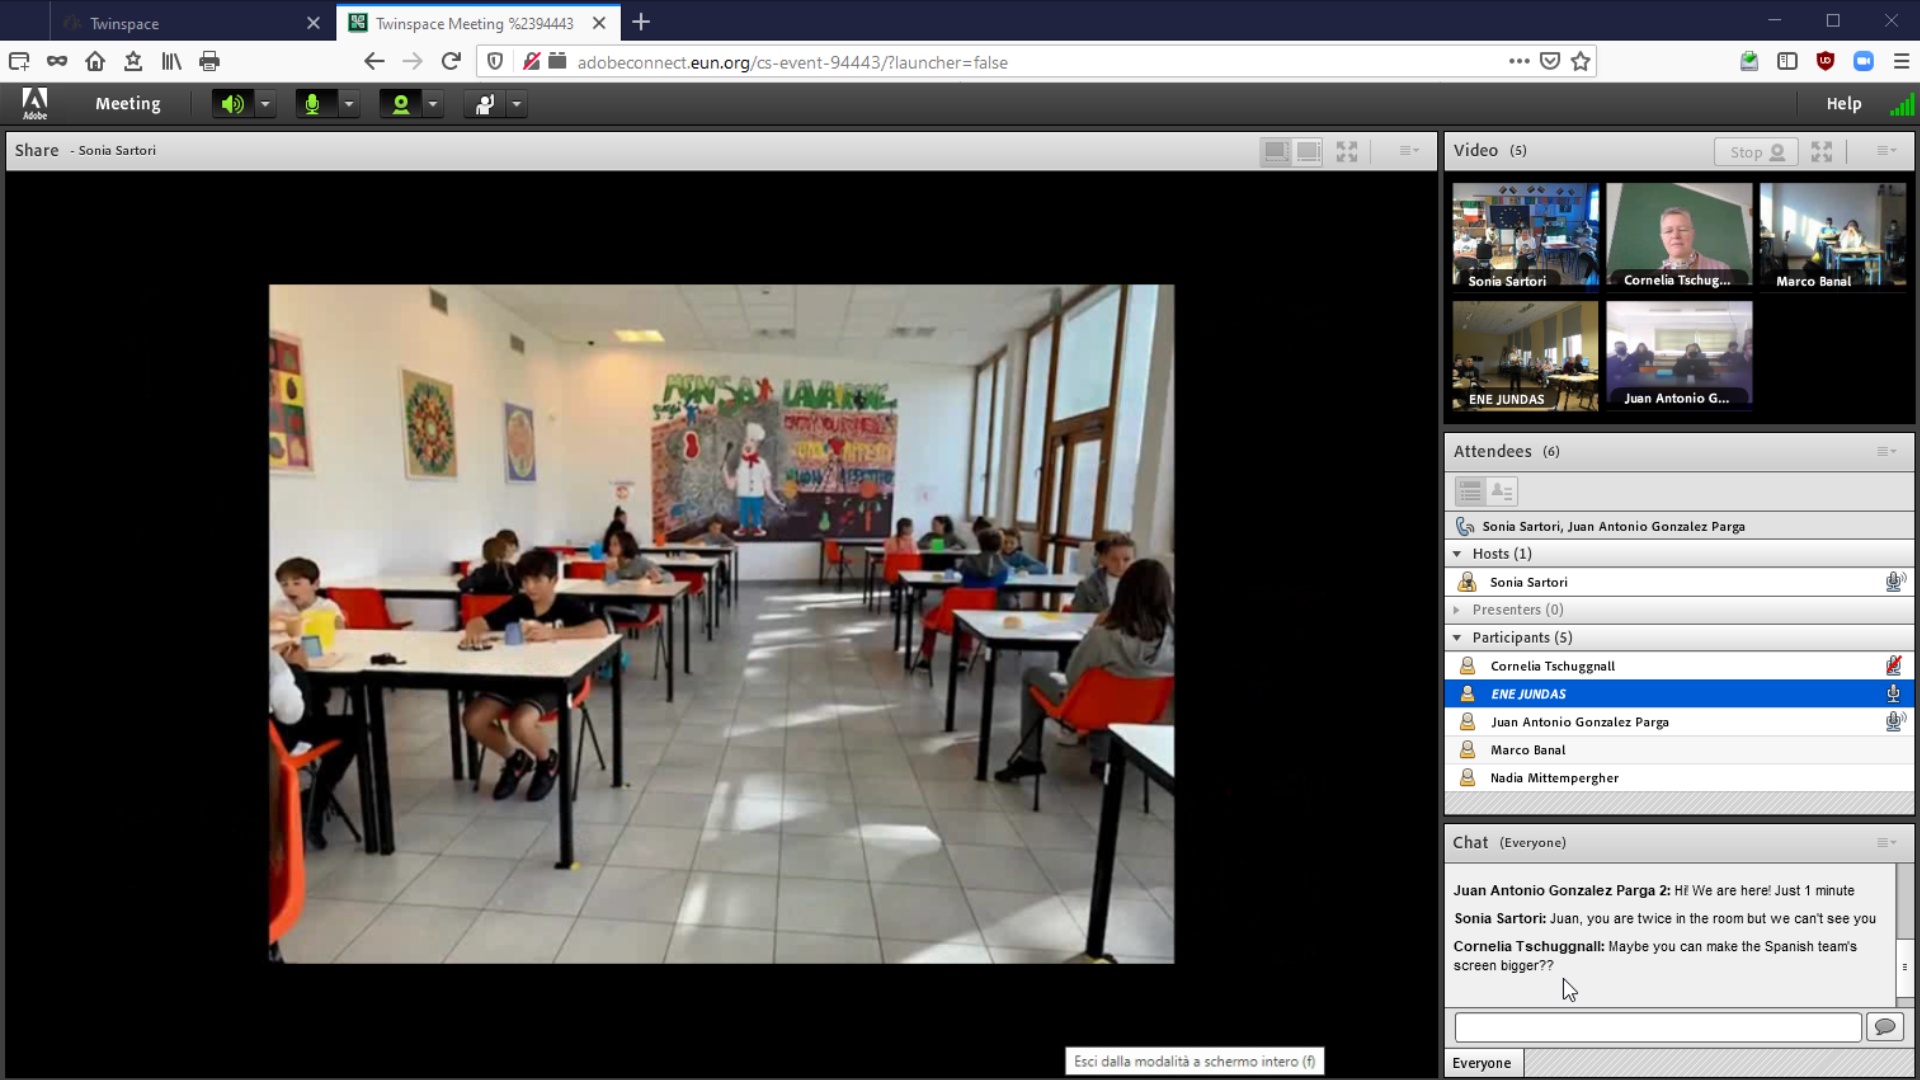
Task: Toggle full screen for Share pod
Action: 1347,151
